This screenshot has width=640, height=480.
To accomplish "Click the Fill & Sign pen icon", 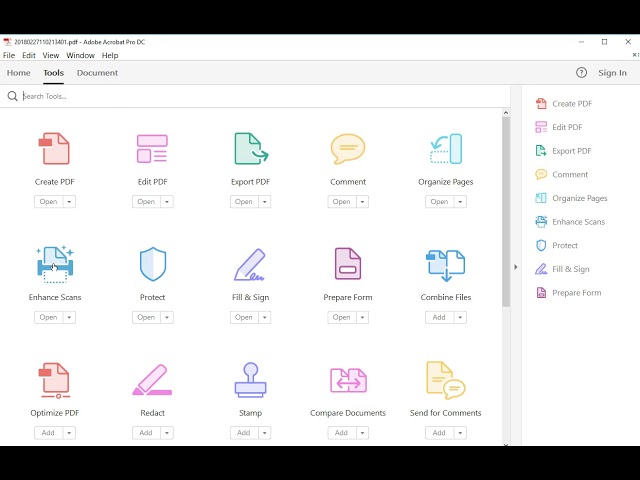I will coord(250,264).
